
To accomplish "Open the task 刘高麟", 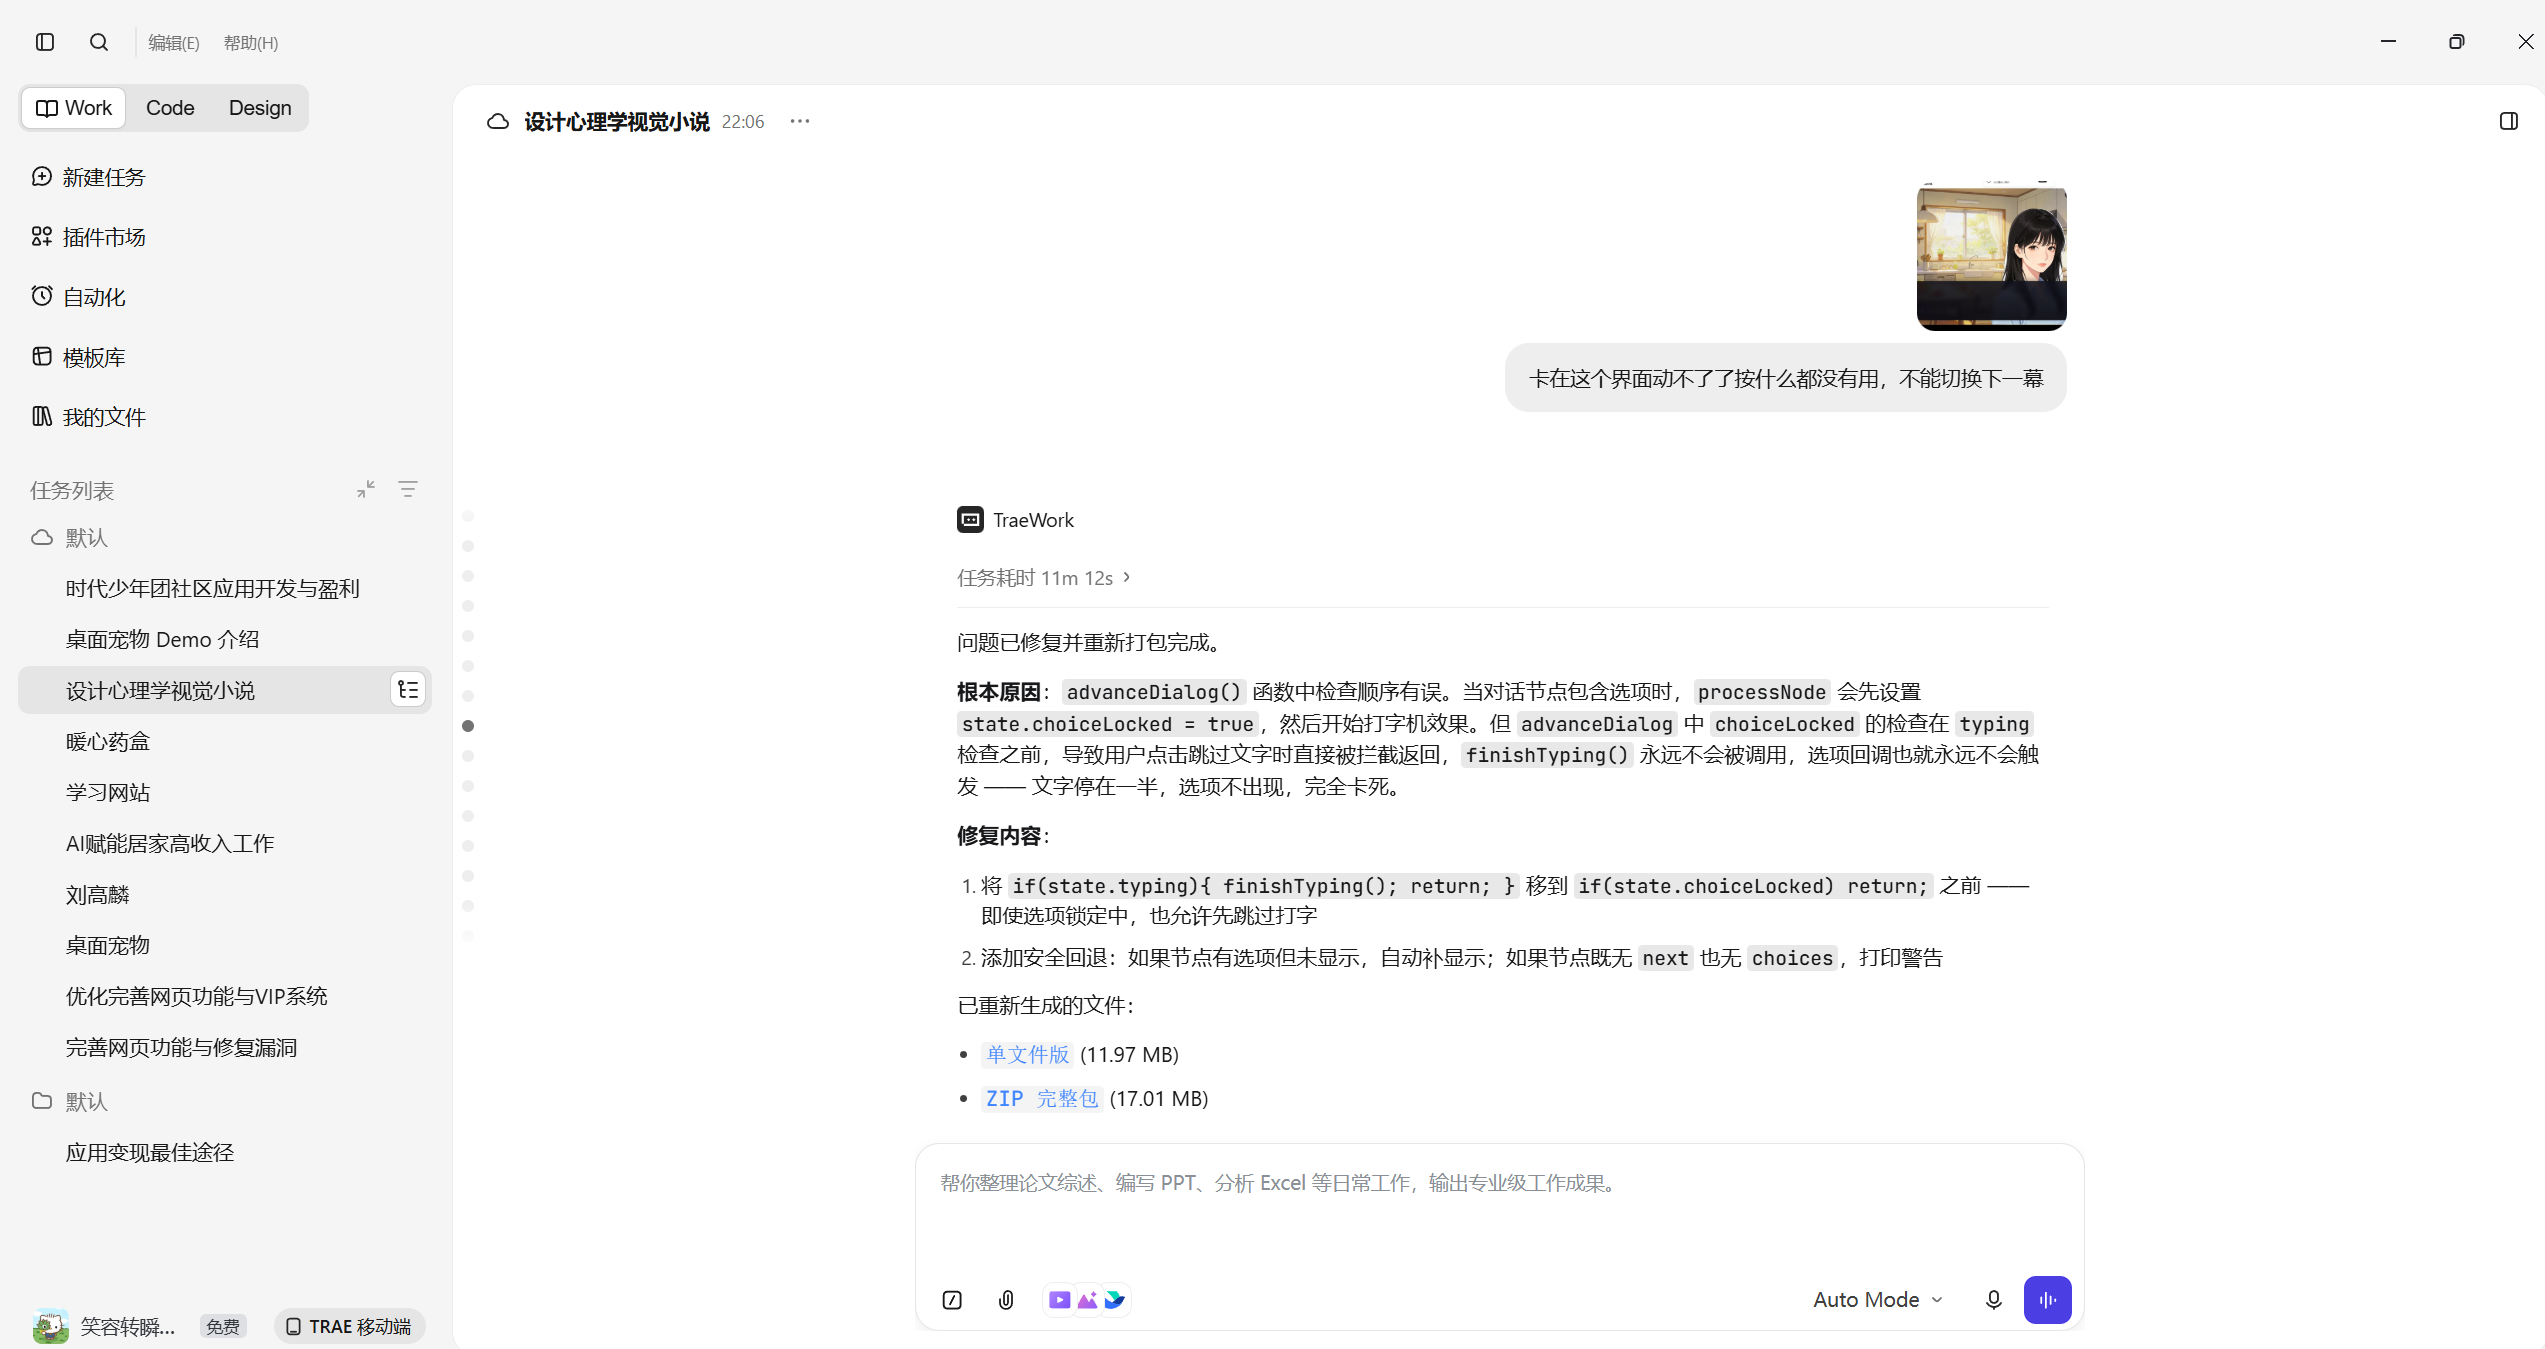I will click(x=225, y=894).
